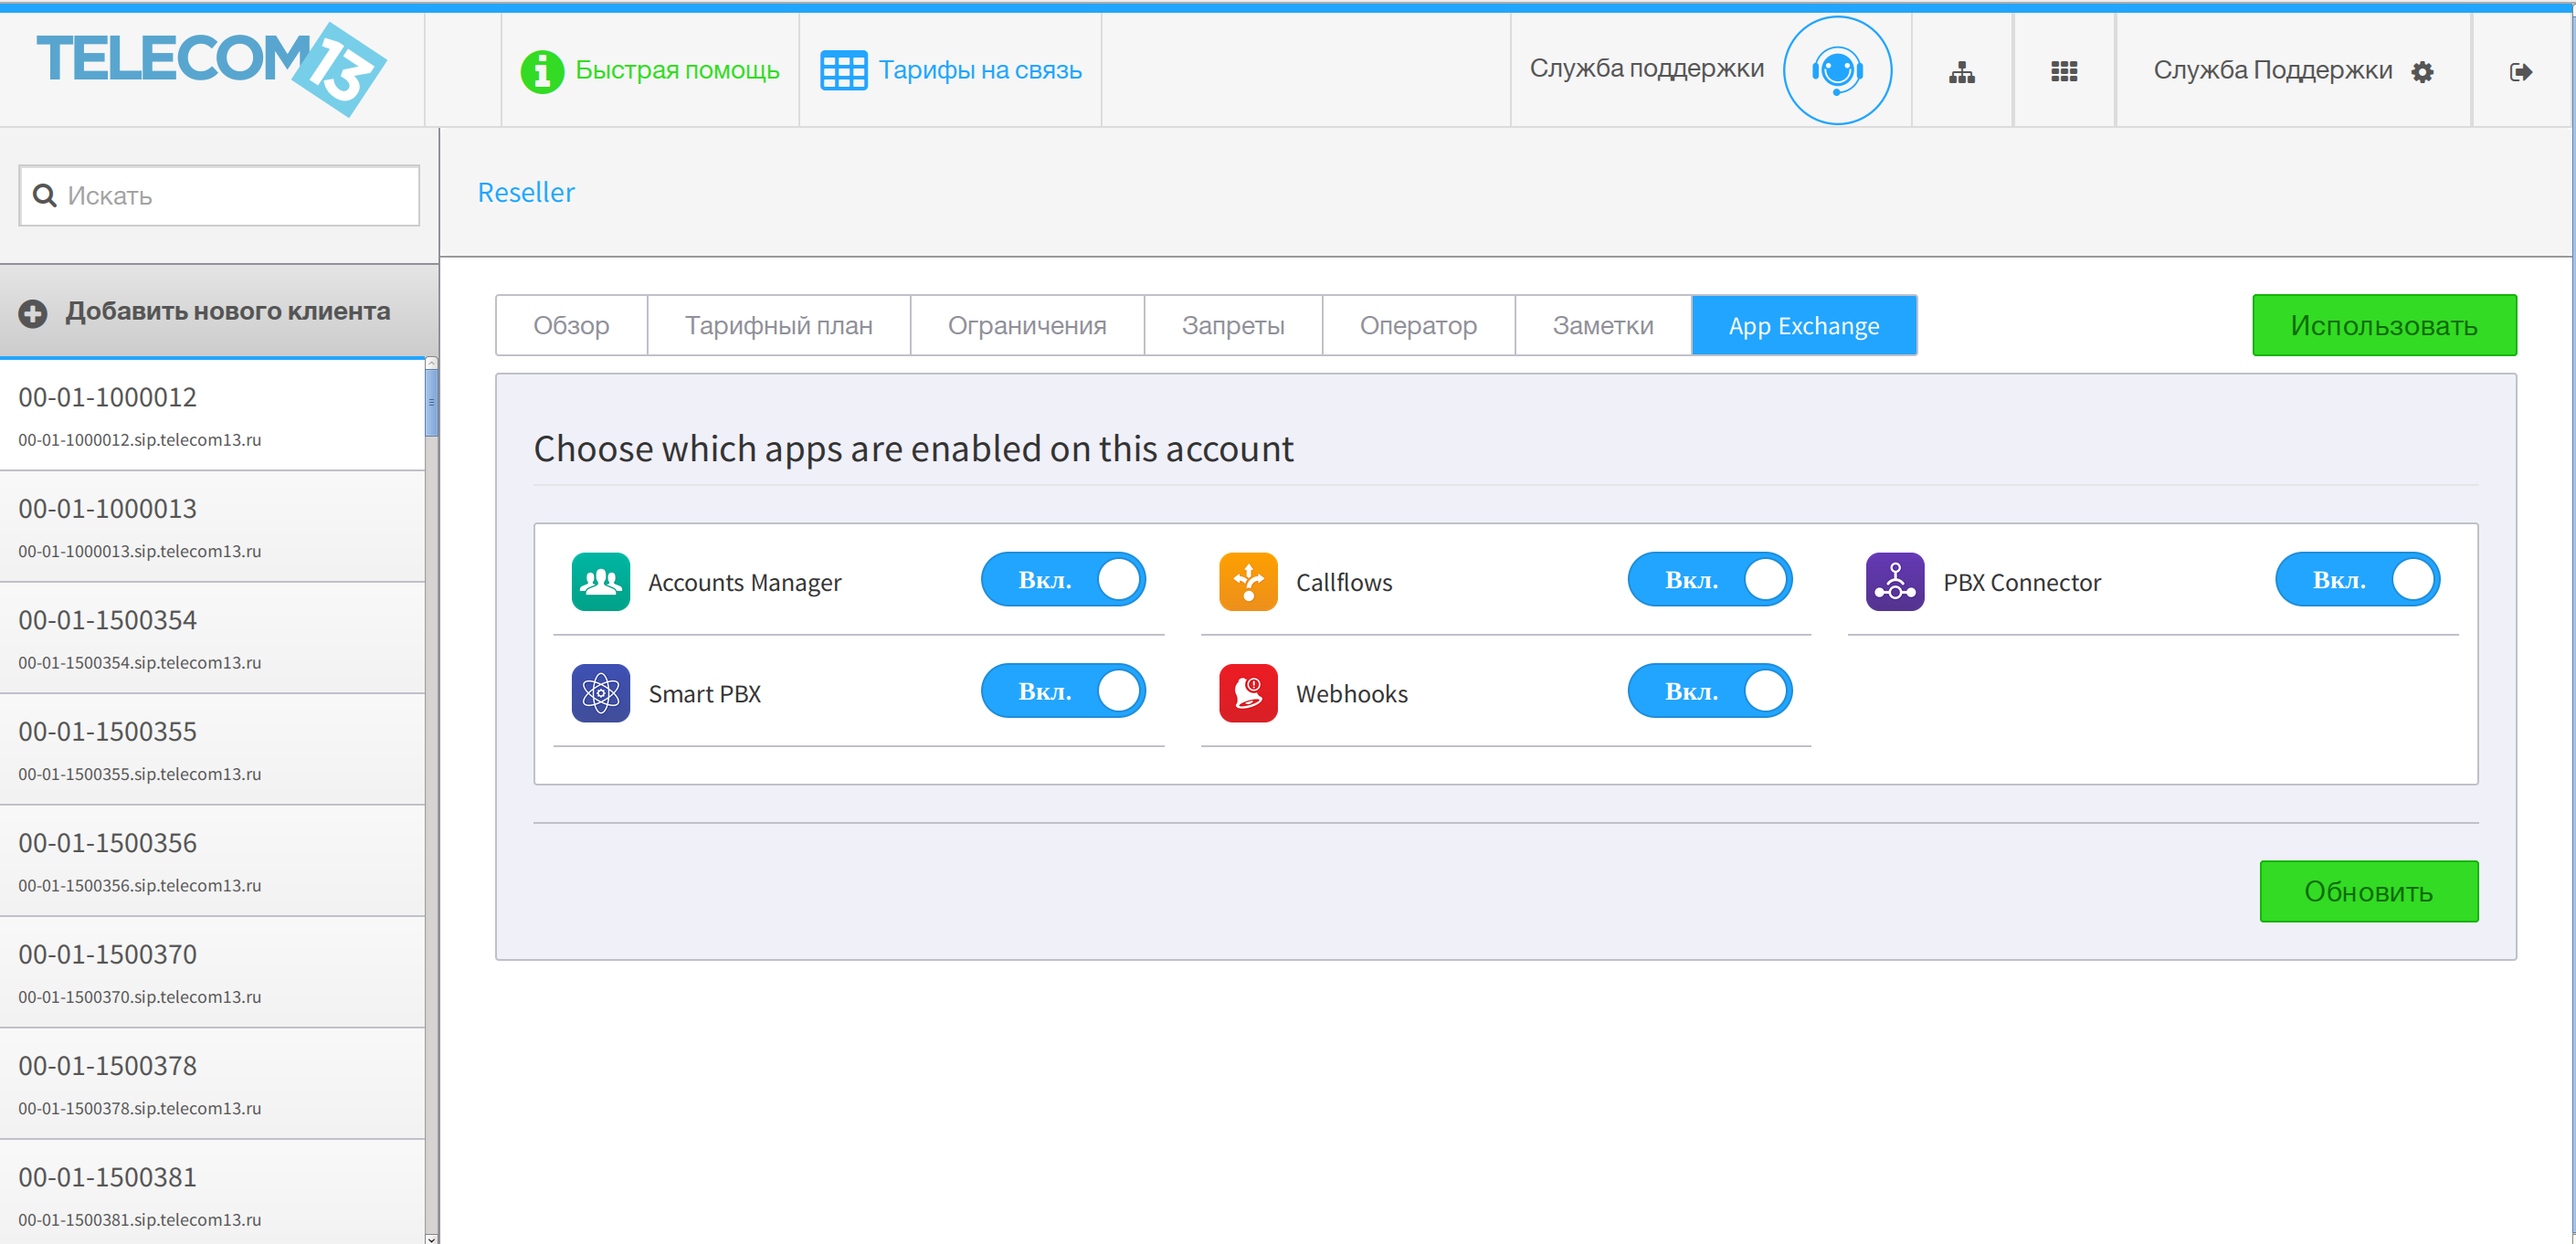Select client 00-01-1500381

pyautogui.click(x=212, y=1192)
